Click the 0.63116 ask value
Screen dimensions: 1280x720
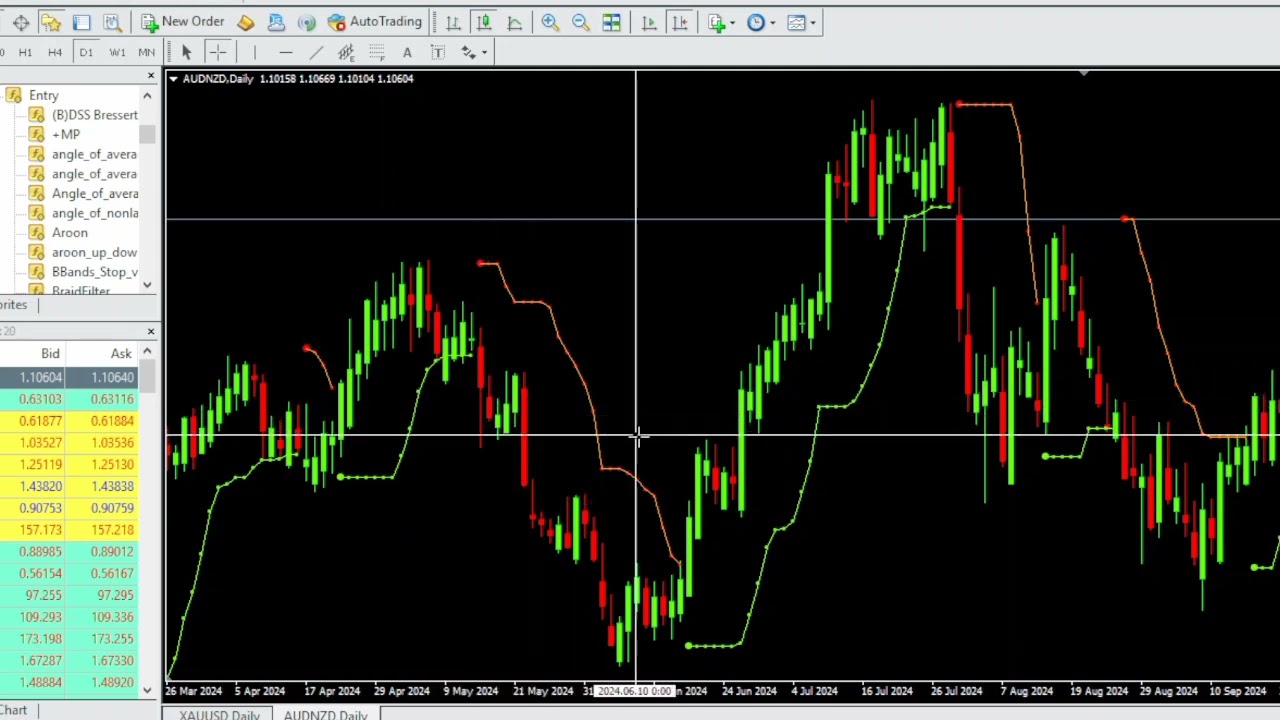pyautogui.click(x=112, y=399)
